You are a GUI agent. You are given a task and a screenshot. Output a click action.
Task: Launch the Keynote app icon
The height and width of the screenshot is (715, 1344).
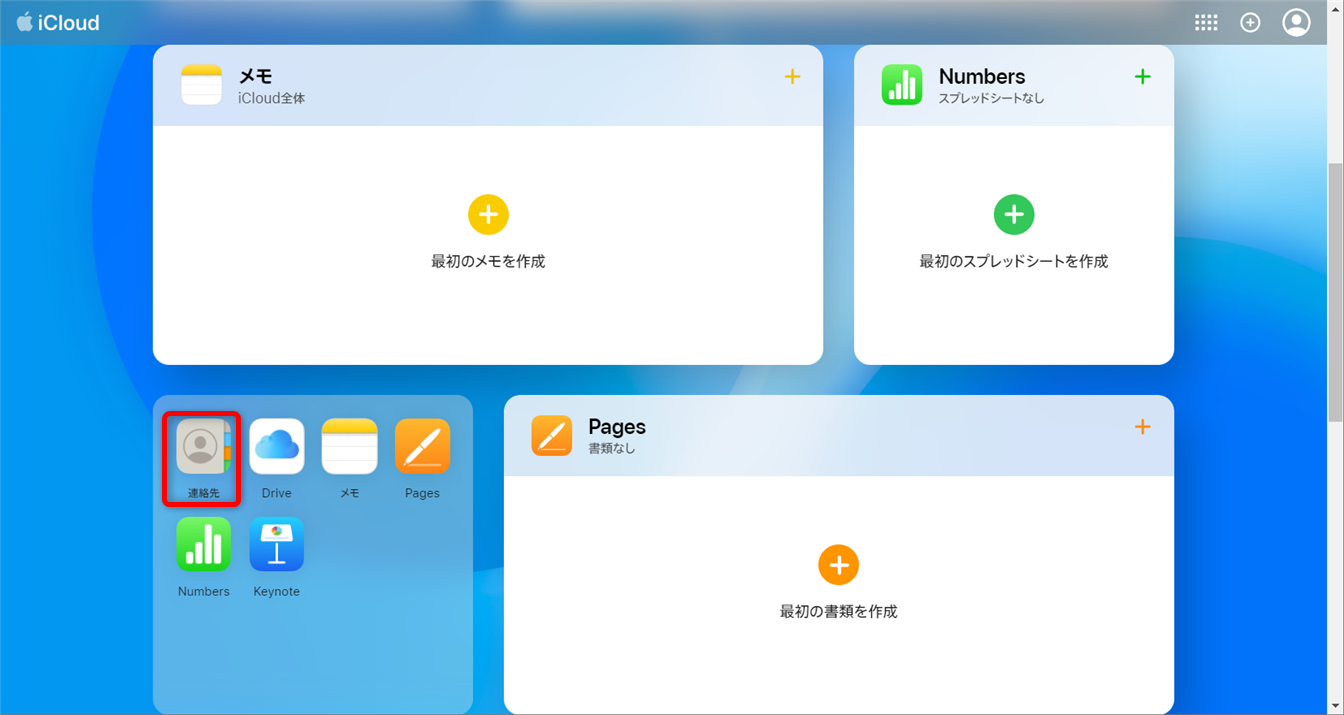click(277, 545)
